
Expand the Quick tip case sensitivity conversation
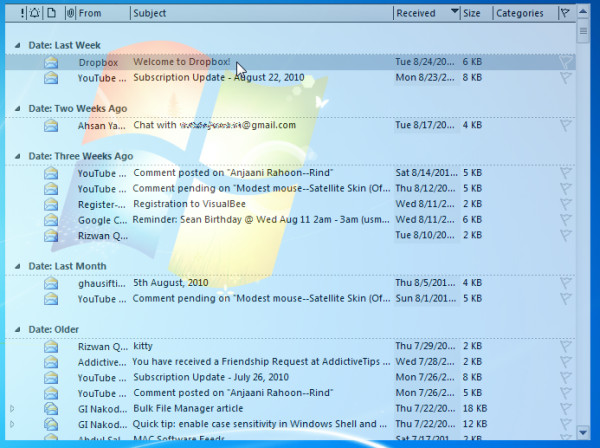pyautogui.click(x=12, y=424)
